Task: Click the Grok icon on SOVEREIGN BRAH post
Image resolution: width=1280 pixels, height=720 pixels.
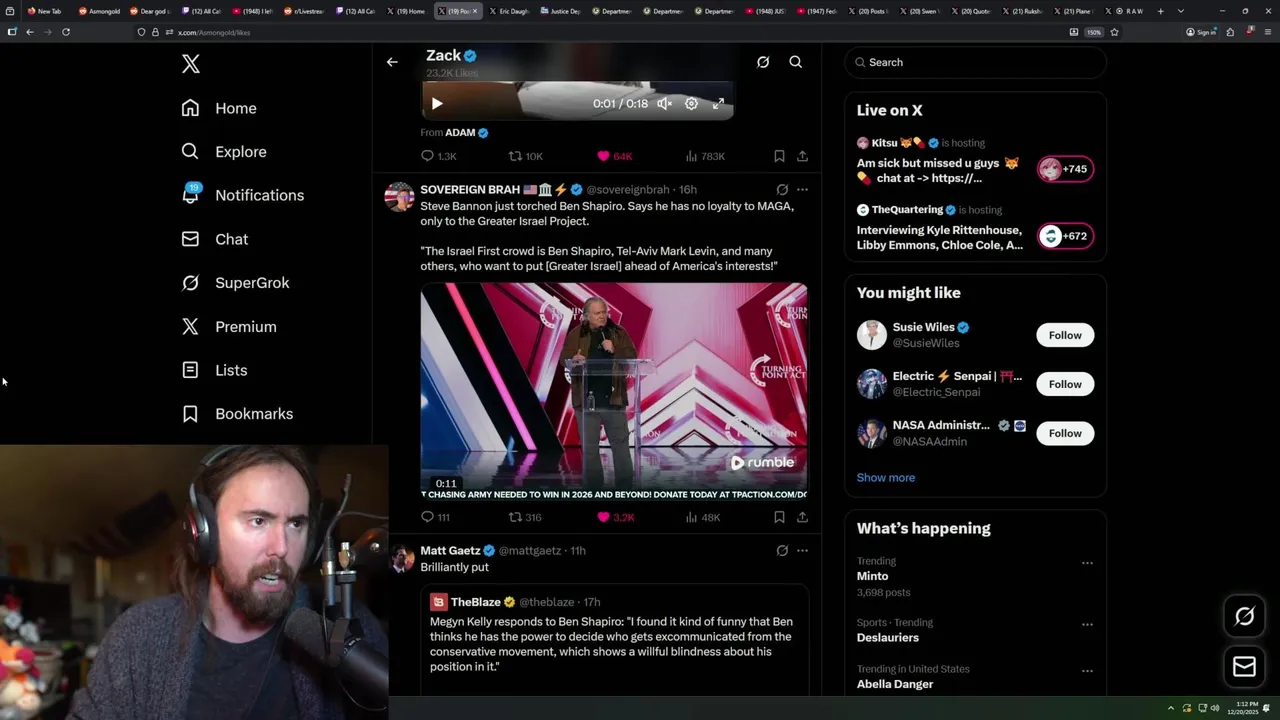Action: click(782, 189)
